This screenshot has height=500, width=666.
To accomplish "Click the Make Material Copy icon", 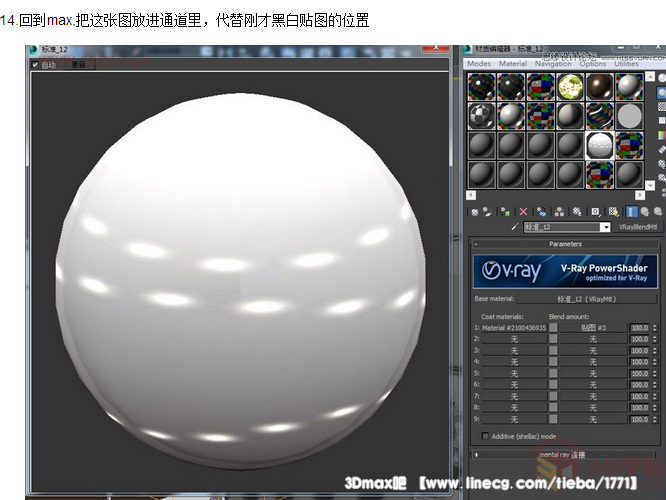I will 541,212.
